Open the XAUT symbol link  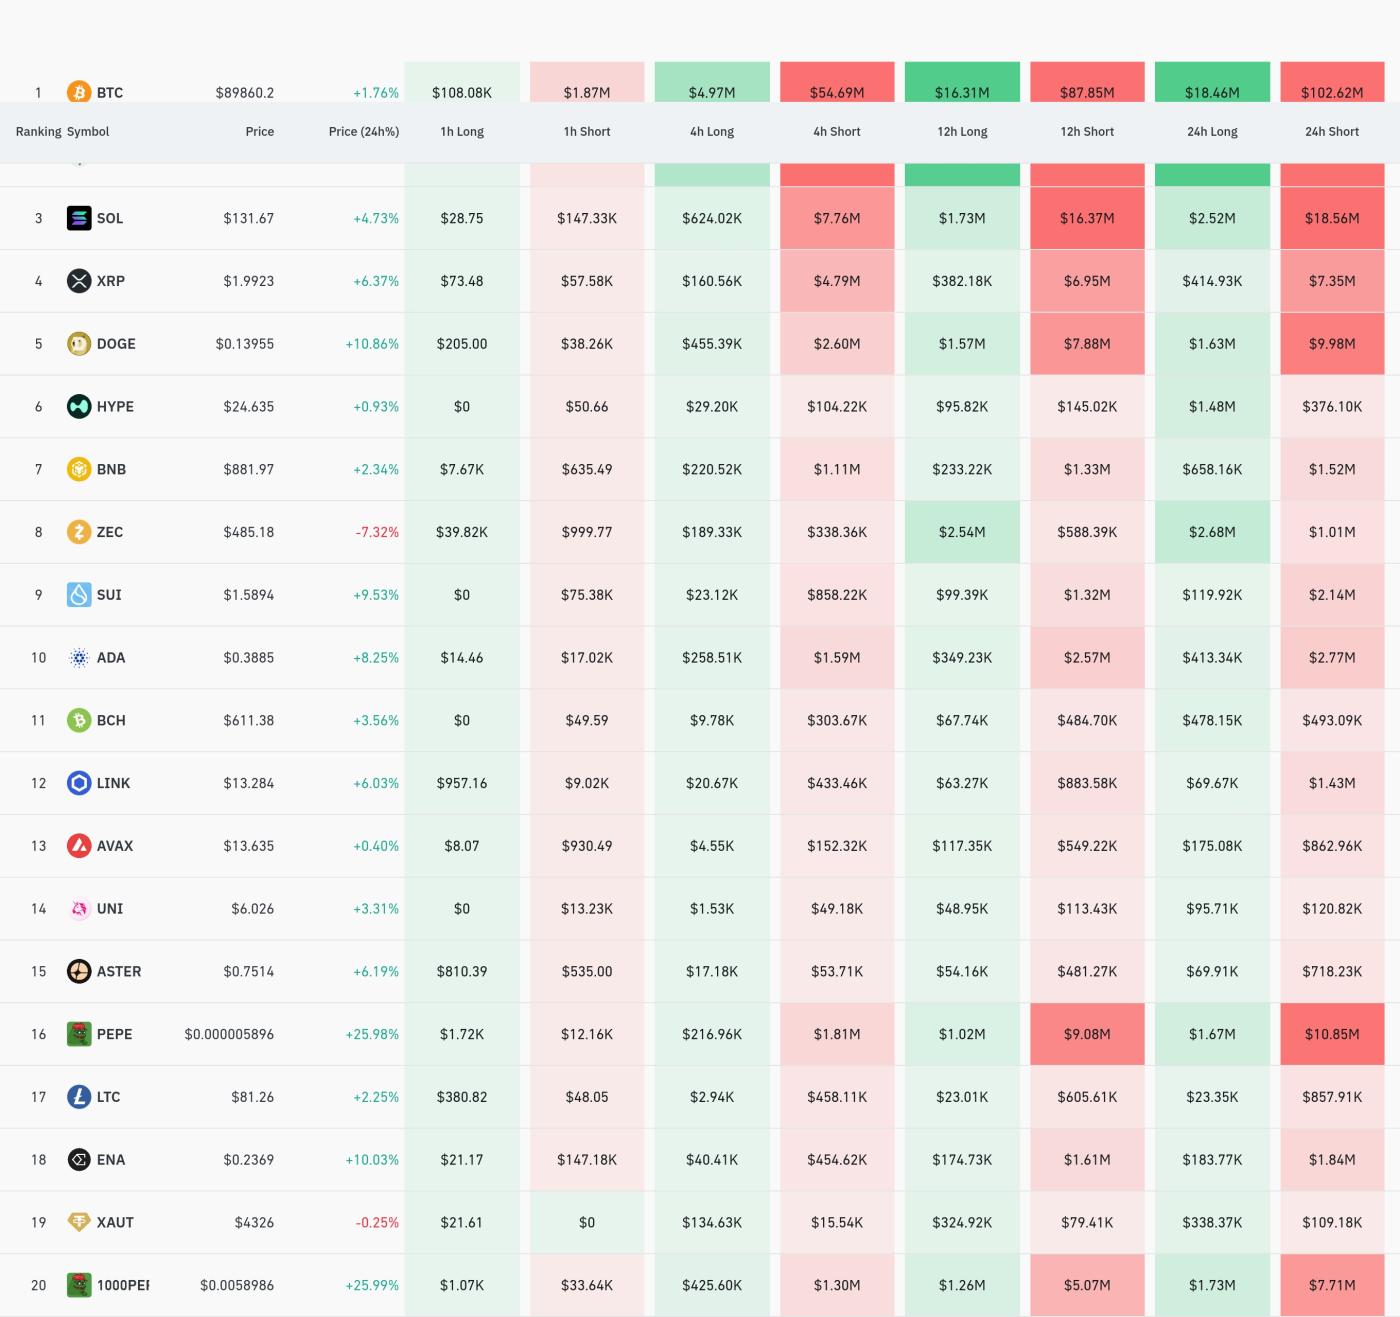pos(114,1223)
